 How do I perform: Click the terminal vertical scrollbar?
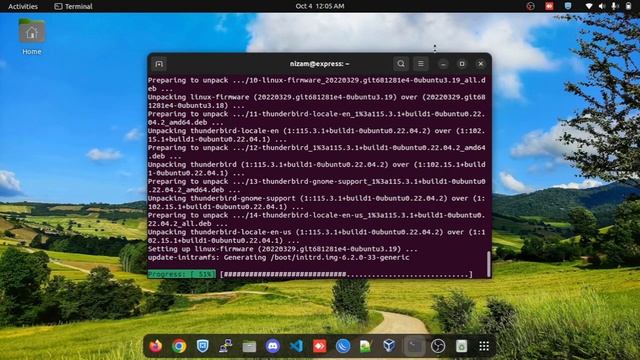pyautogui.click(x=488, y=264)
